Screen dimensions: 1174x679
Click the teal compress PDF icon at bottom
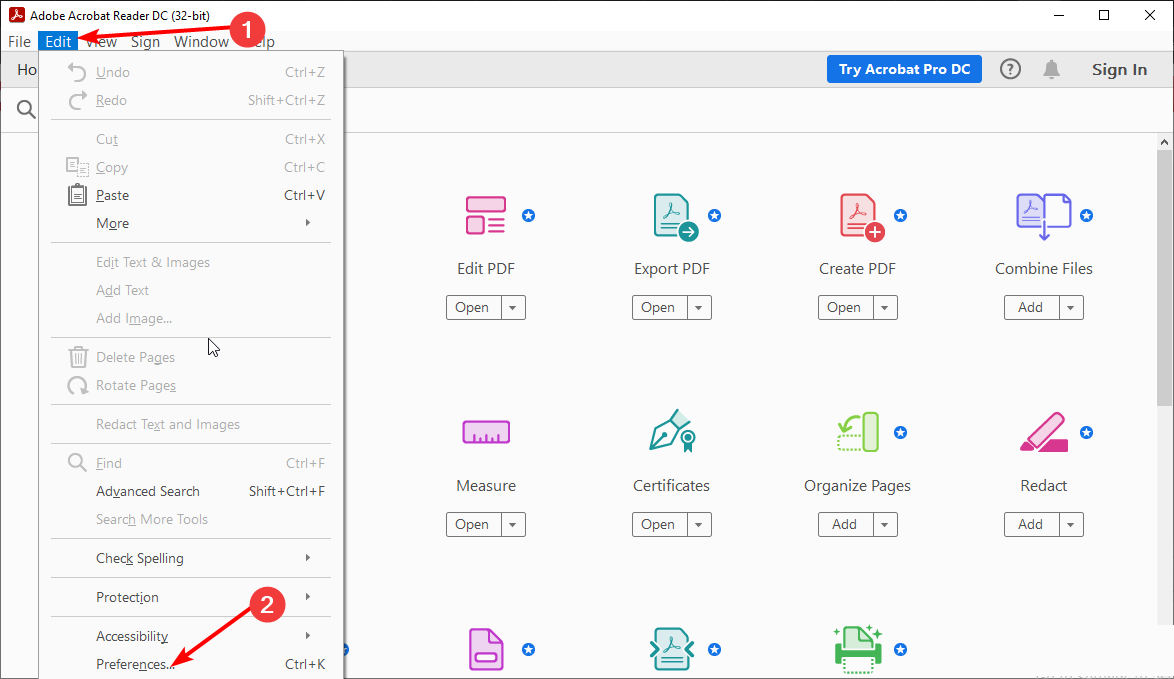pyautogui.click(x=672, y=649)
